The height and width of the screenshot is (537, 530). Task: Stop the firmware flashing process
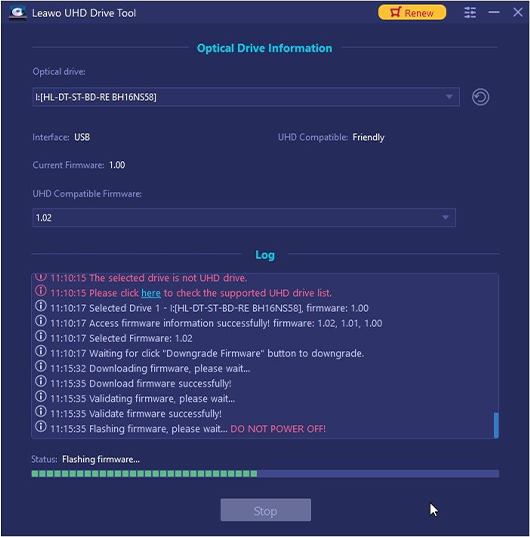tap(266, 510)
